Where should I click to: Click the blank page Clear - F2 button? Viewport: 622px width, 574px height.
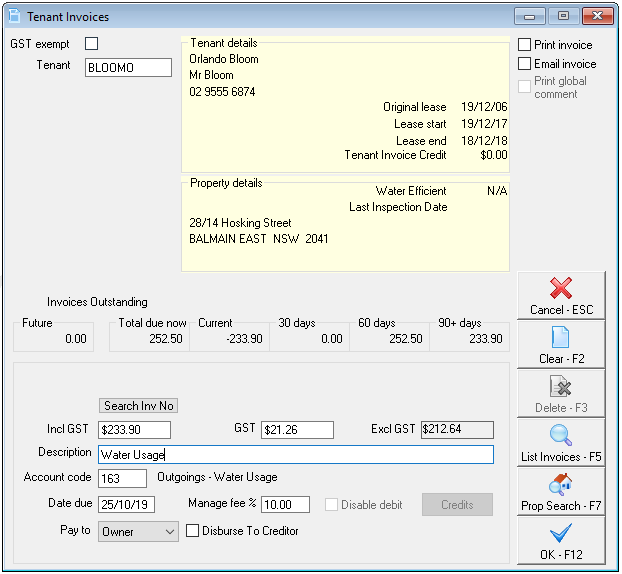561,345
